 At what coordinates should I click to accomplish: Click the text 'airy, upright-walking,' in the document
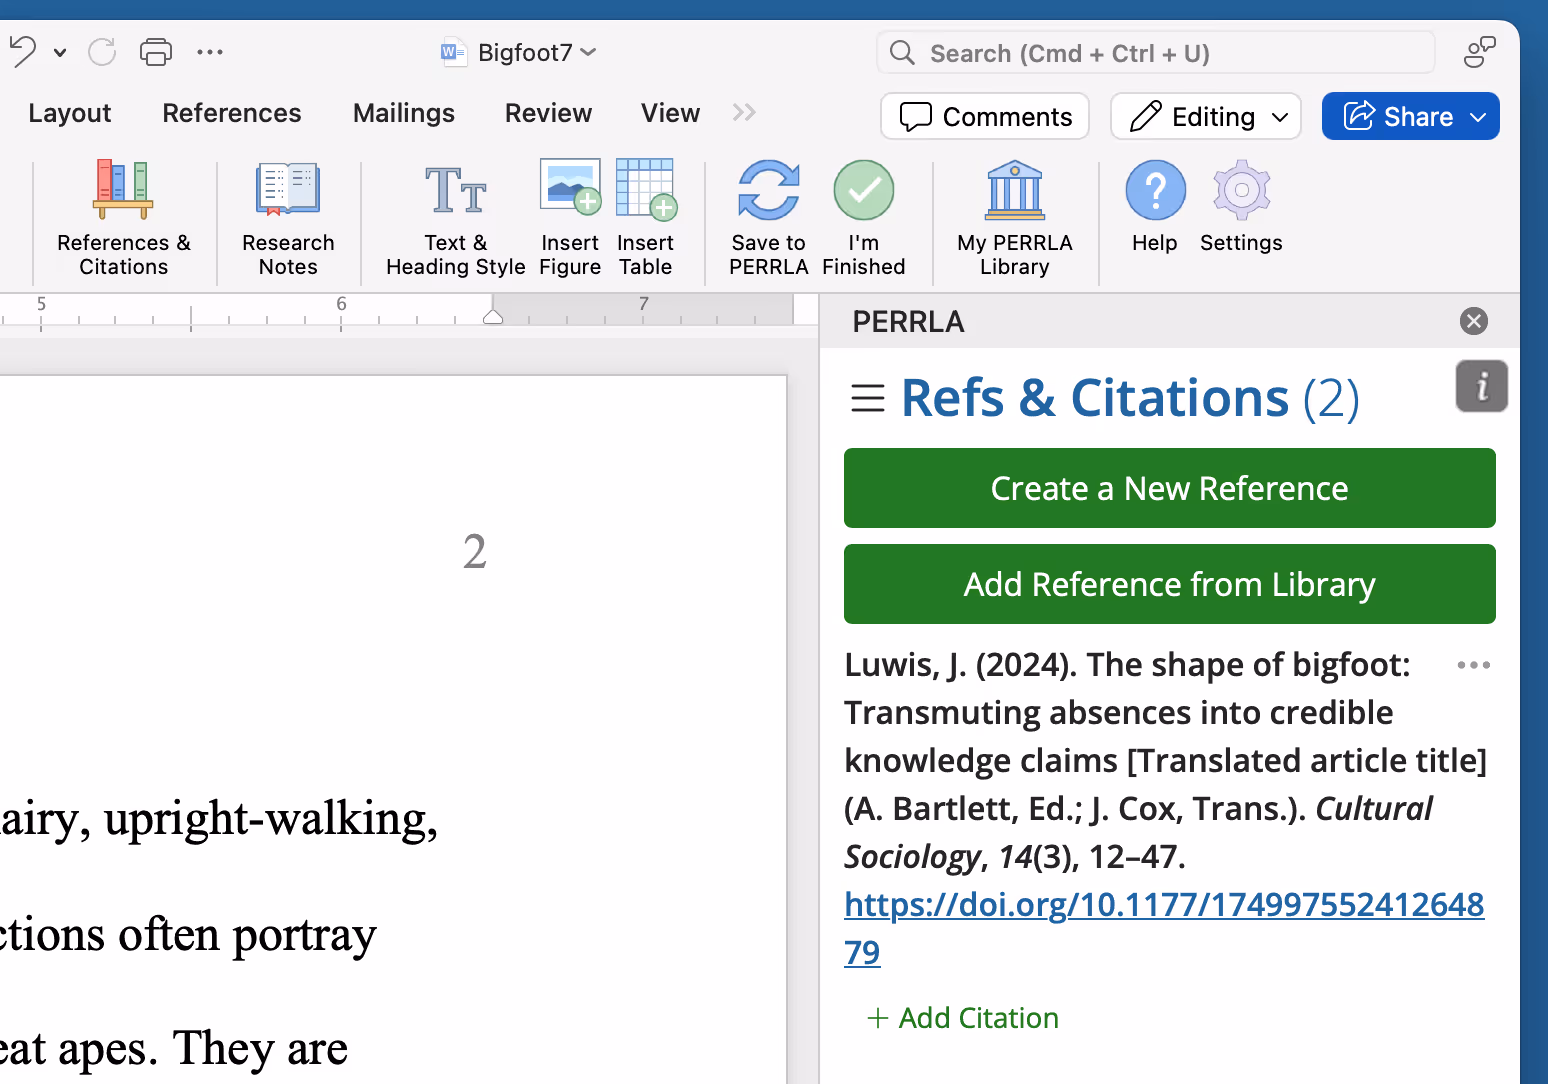(219, 819)
